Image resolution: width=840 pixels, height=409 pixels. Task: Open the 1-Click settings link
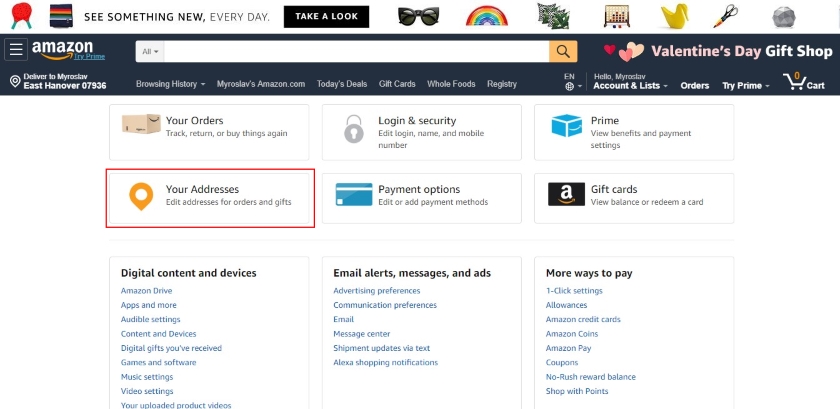click(574, 291)
